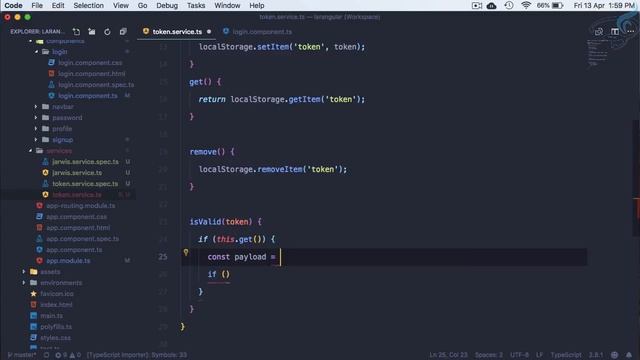Open the errors and warnings count in status bar

pyautogui.click(x=68, y=355)
